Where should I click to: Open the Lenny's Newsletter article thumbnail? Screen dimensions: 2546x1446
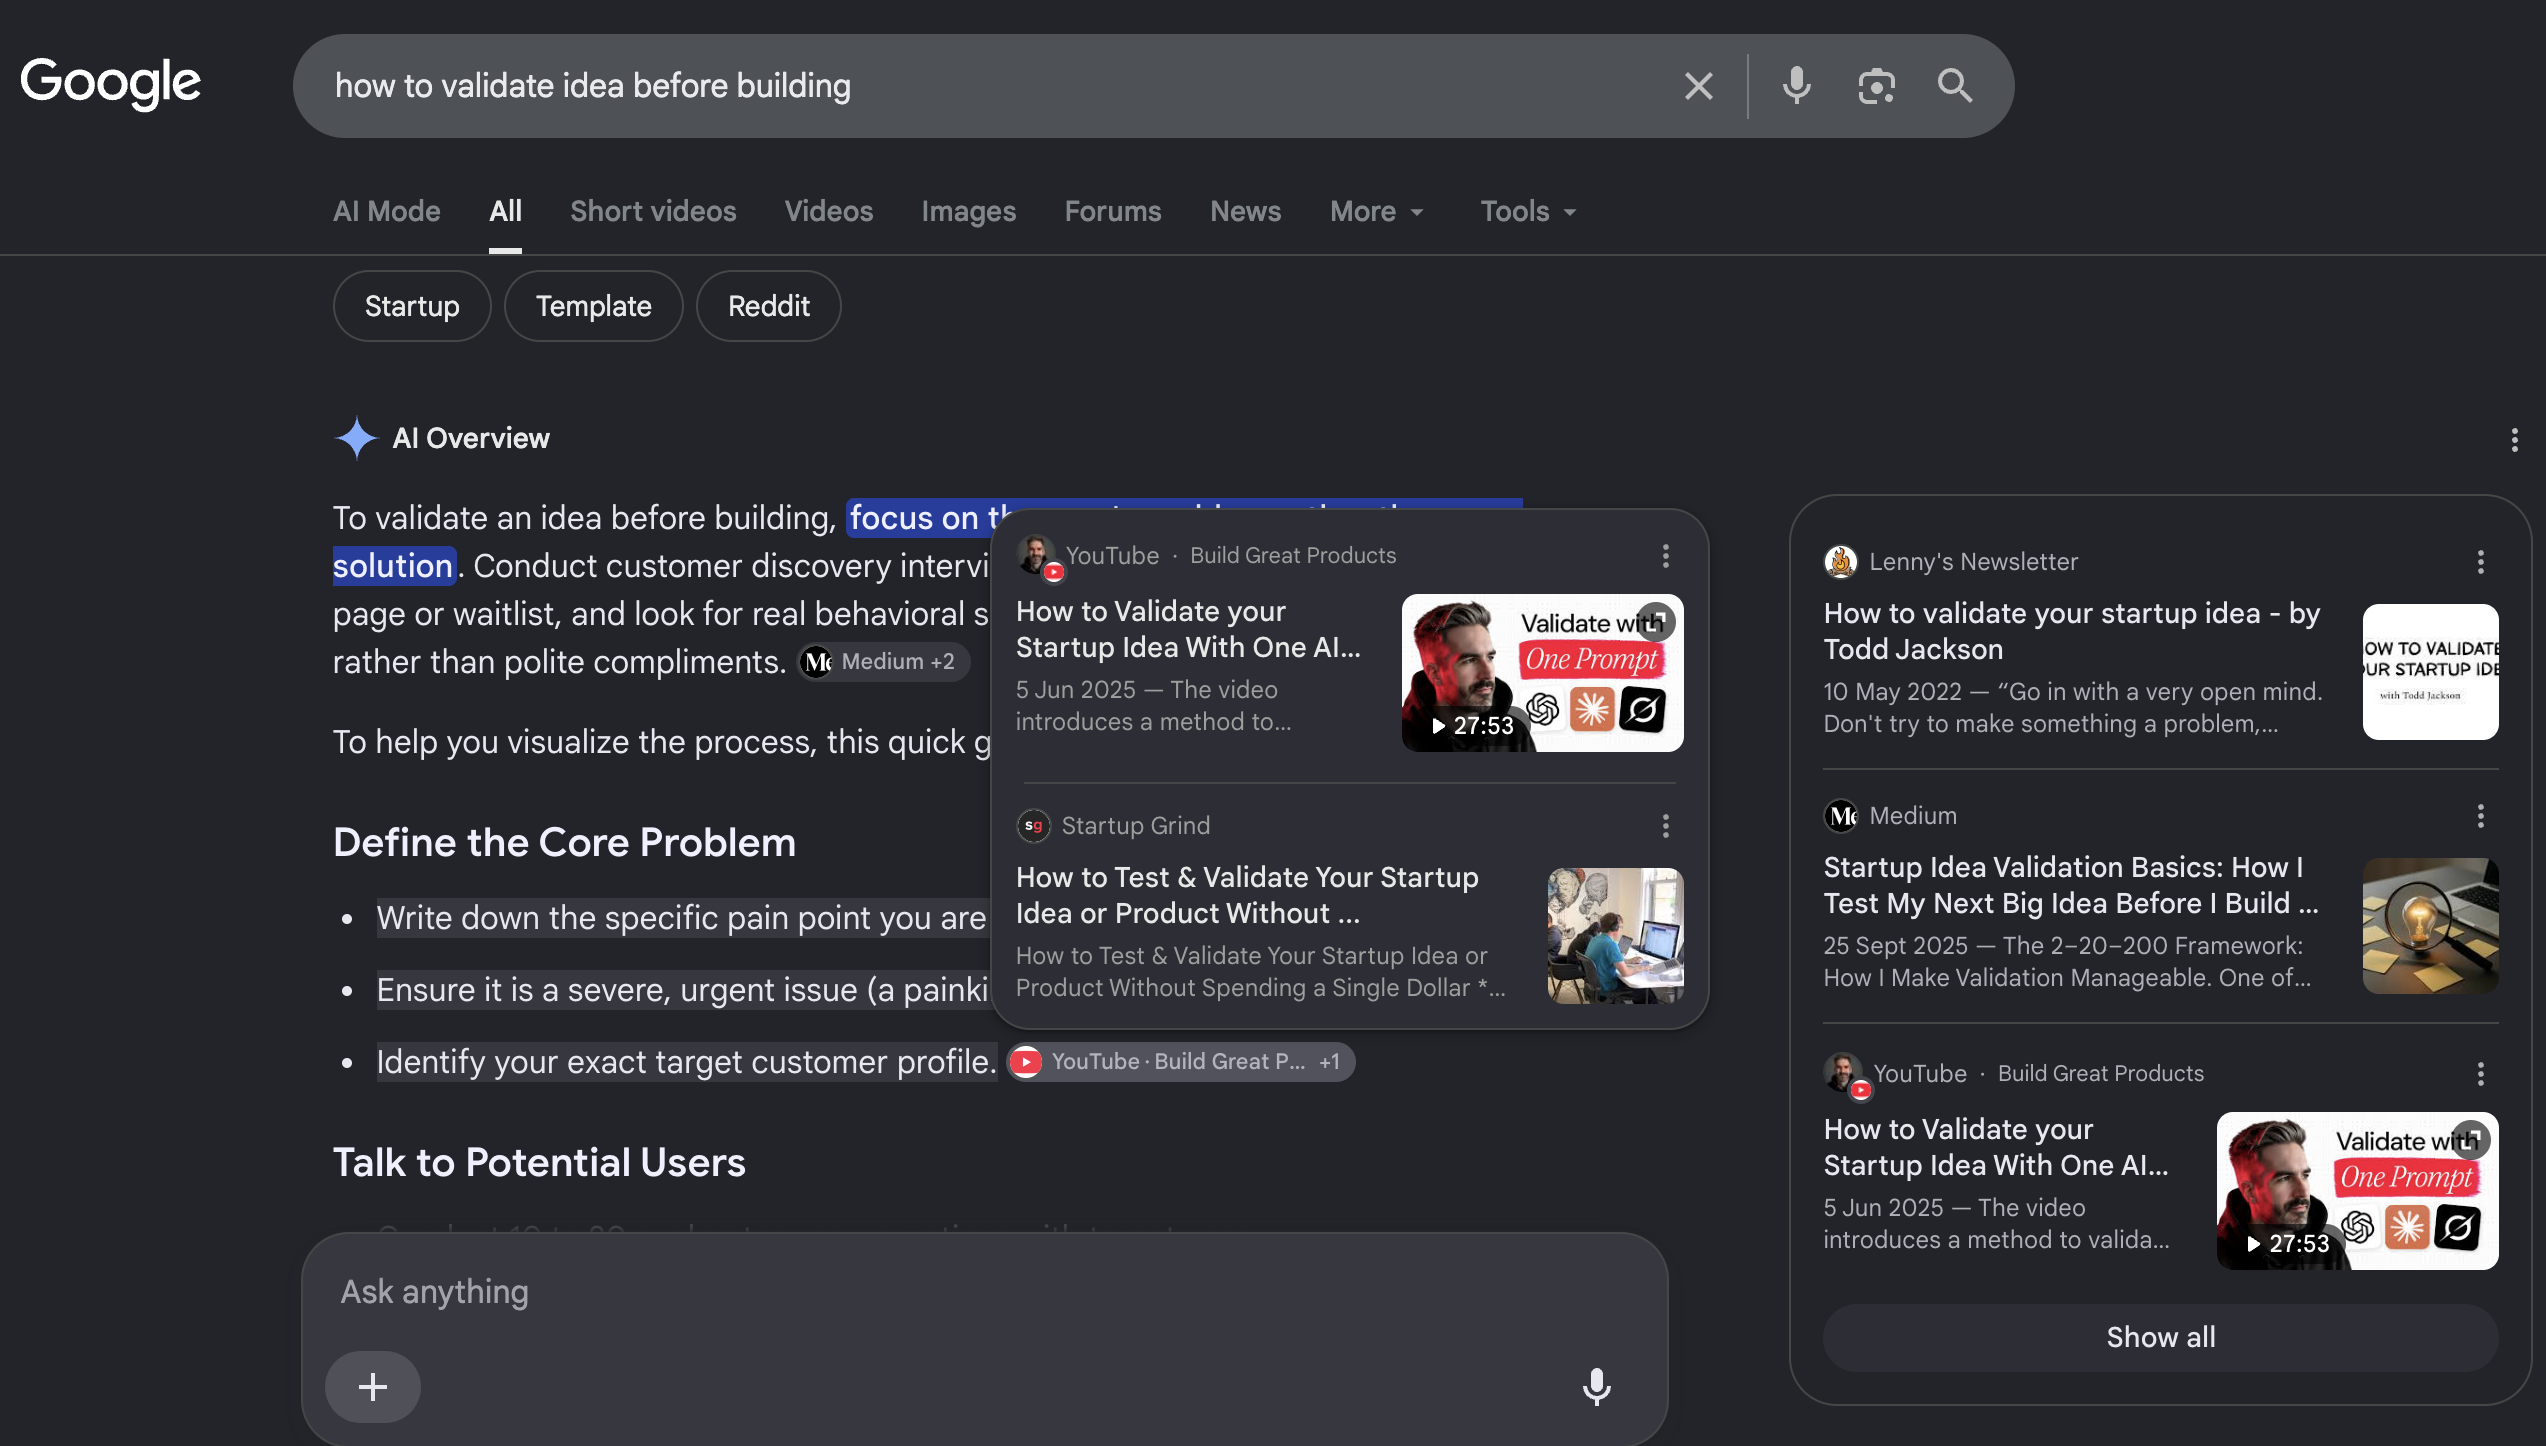pos(2431,672)
